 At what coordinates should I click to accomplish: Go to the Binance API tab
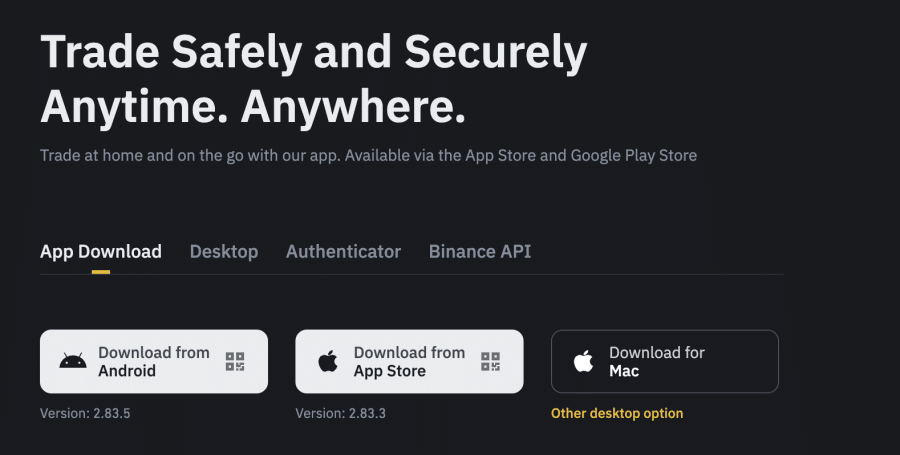(480, 252)
